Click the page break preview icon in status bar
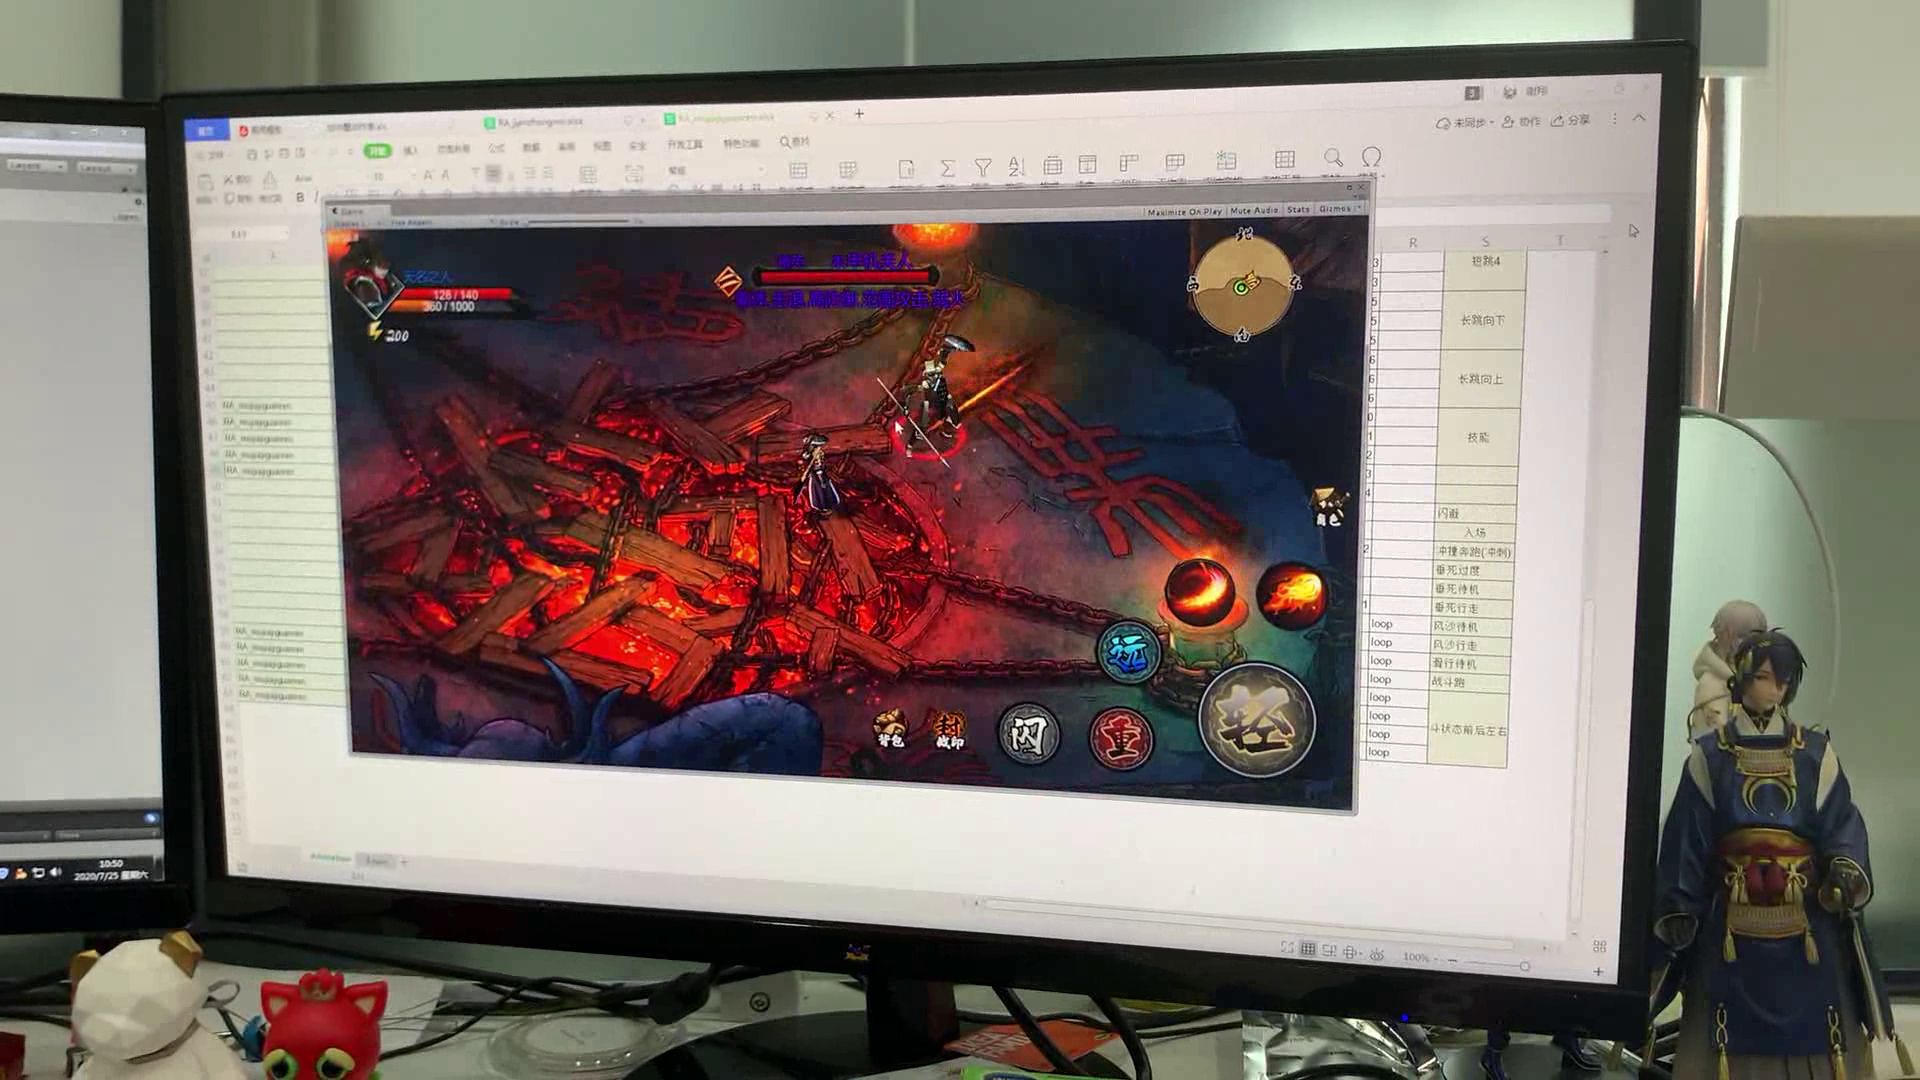 [1329, 950]
